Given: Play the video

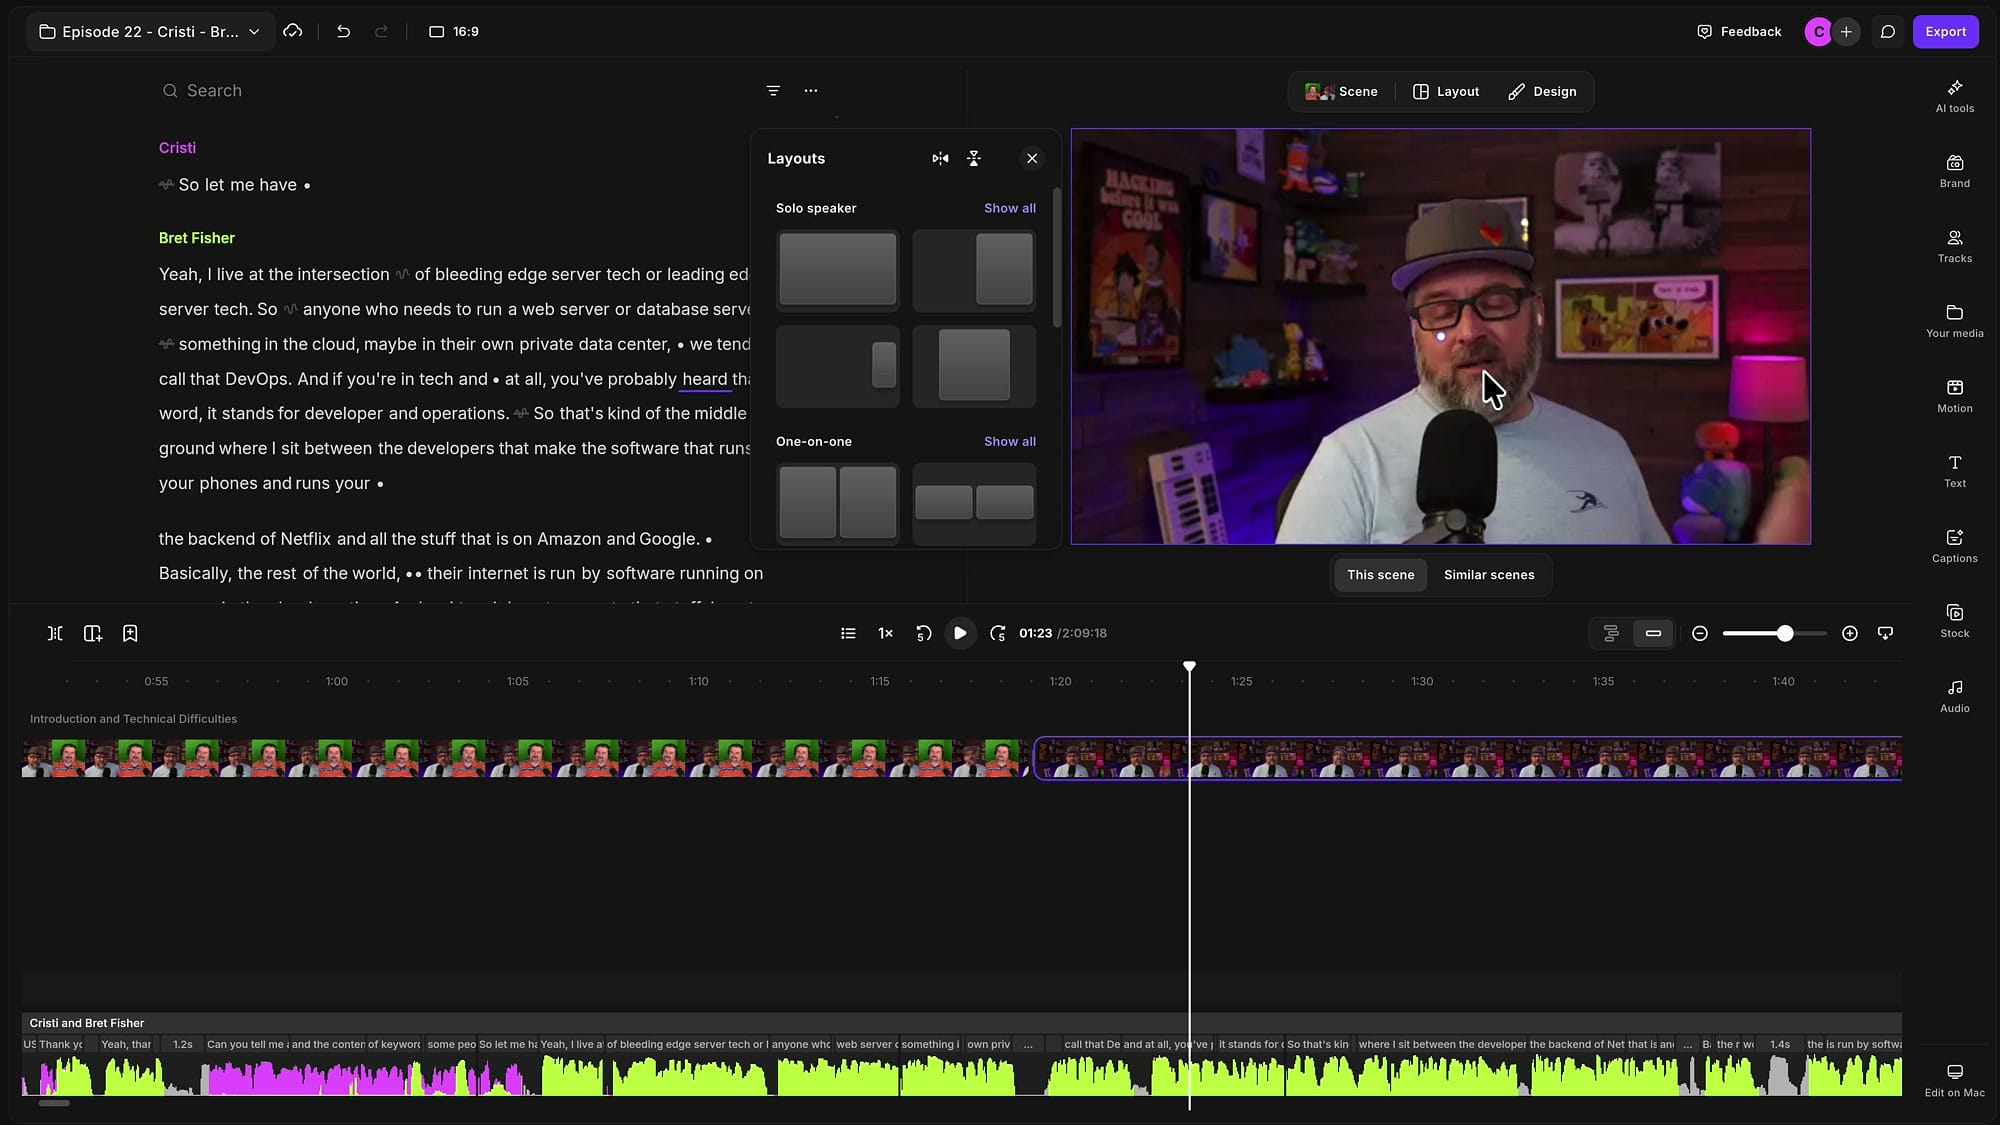Looking at the screenshot, I should (x=960, y=633).
